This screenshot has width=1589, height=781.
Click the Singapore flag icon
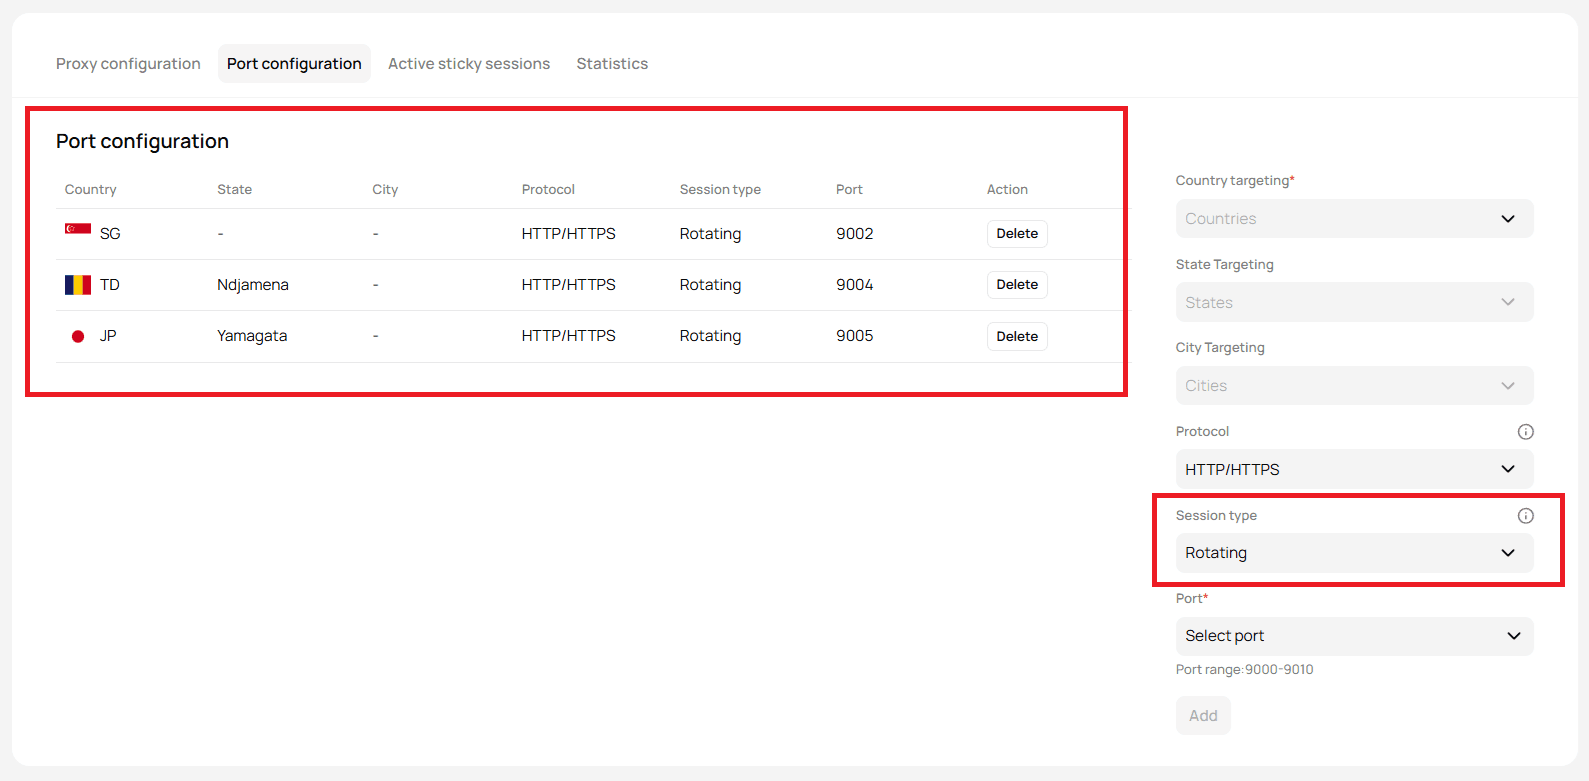tap(78, 230)
